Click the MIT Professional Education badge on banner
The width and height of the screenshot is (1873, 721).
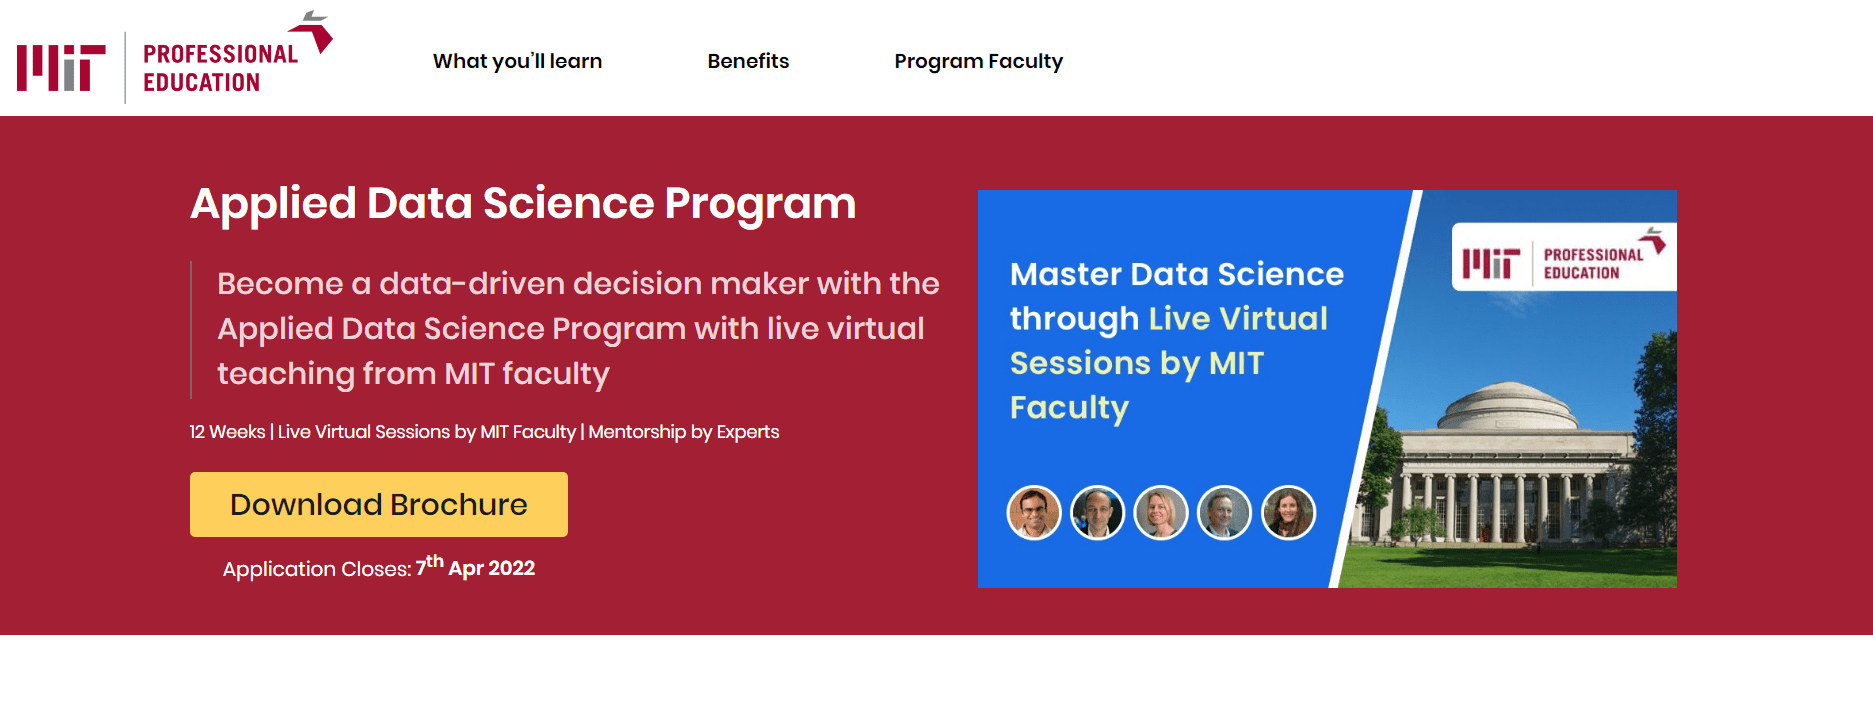pyautogui.click(x=1564, y=257)
